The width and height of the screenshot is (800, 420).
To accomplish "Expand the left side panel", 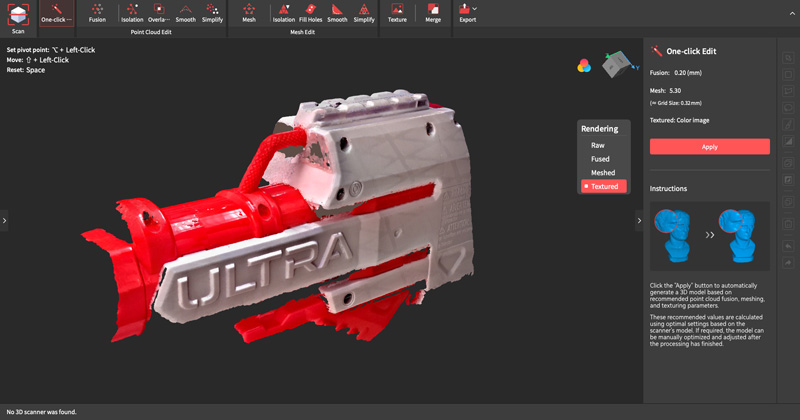I will point(4,220).
